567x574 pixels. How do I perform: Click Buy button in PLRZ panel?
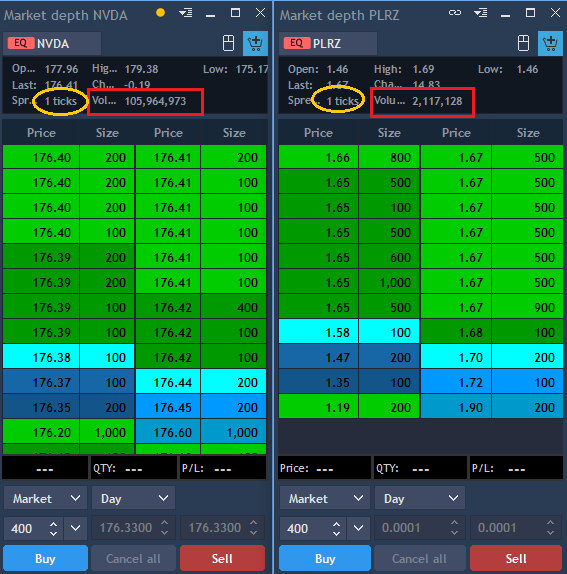325,558
